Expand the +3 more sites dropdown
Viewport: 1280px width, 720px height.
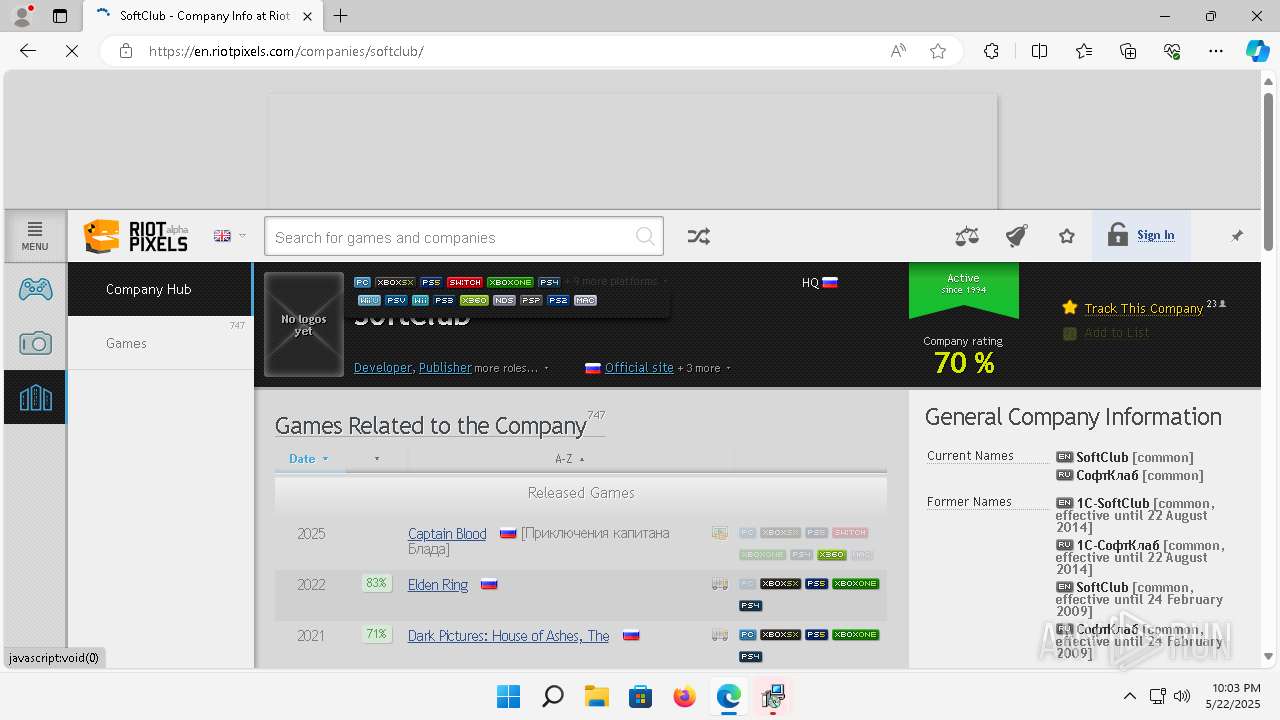pos(704,368)
